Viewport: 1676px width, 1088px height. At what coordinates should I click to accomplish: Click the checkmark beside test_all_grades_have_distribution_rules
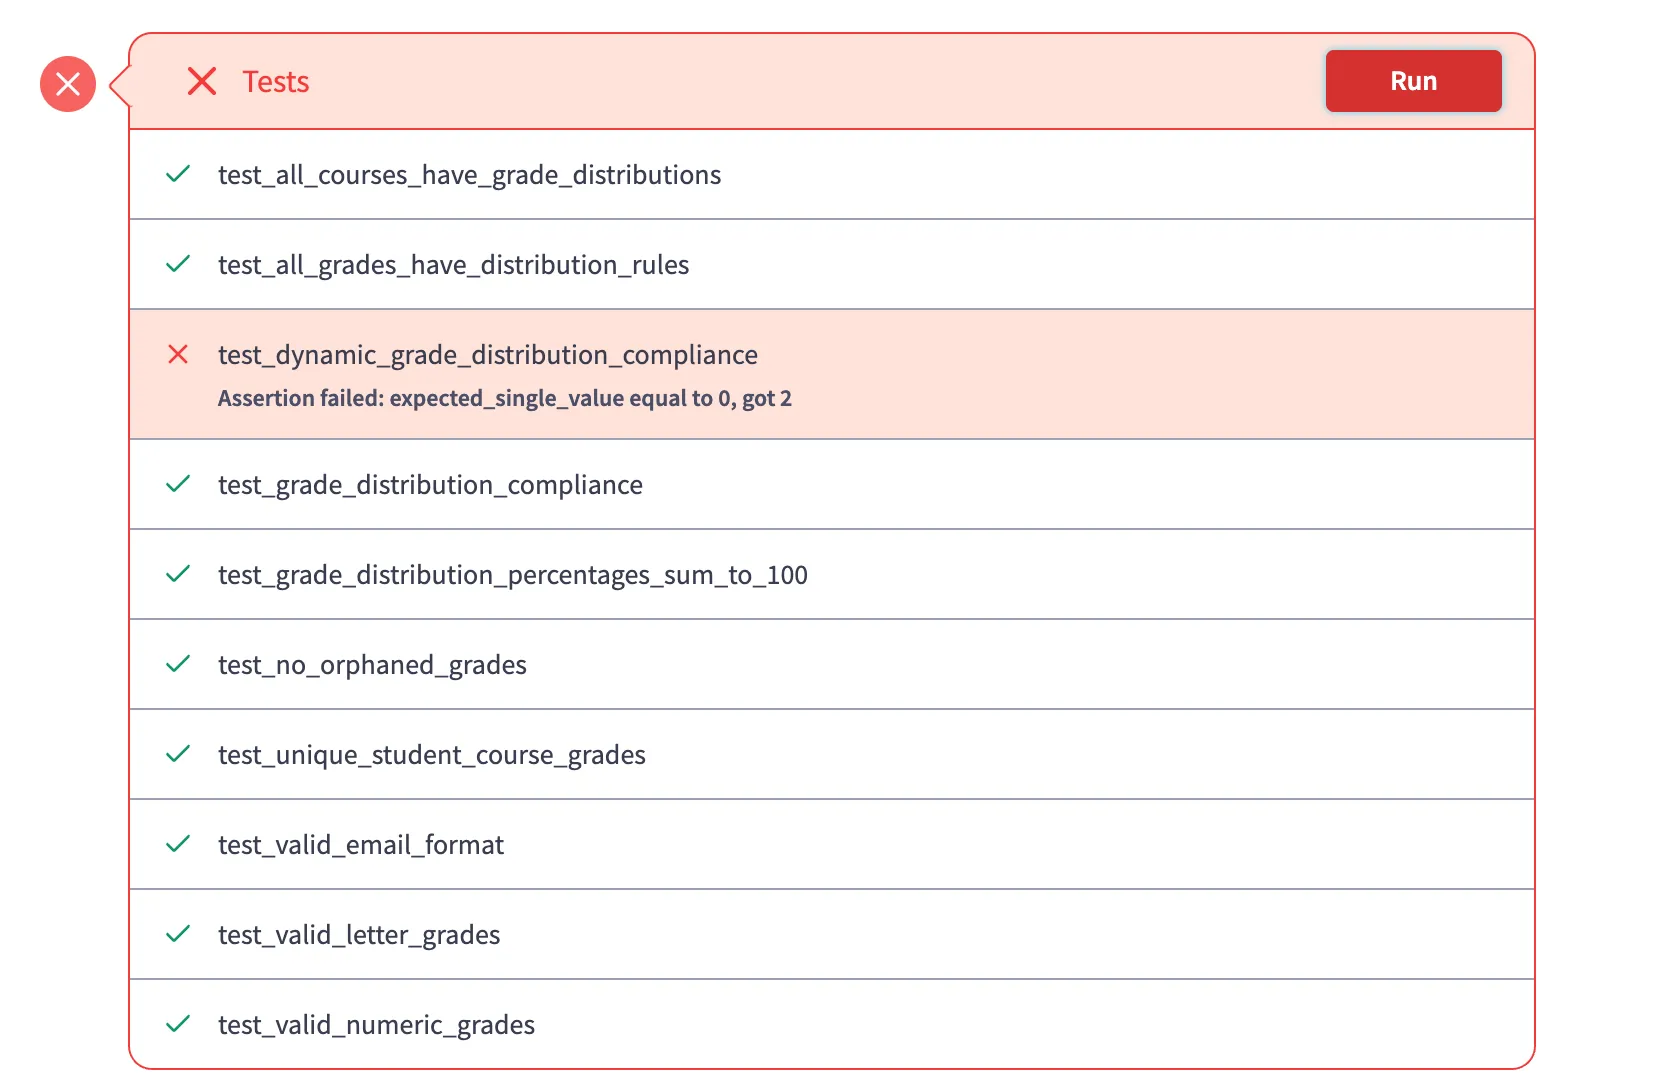coord(178,264)
